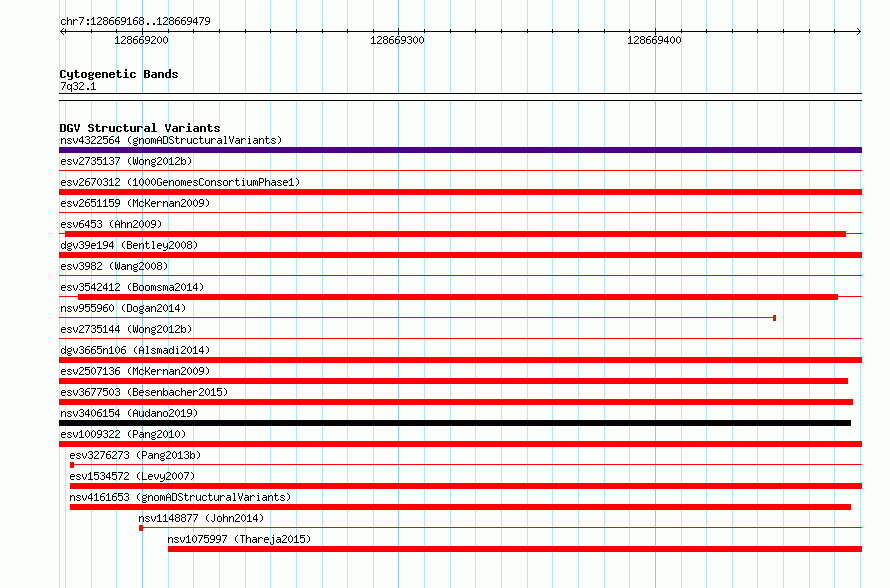The height and width of the screenshot is (588, 890).
Task: Click the DGV Structural Variants track title
Action: click(140, 128)
